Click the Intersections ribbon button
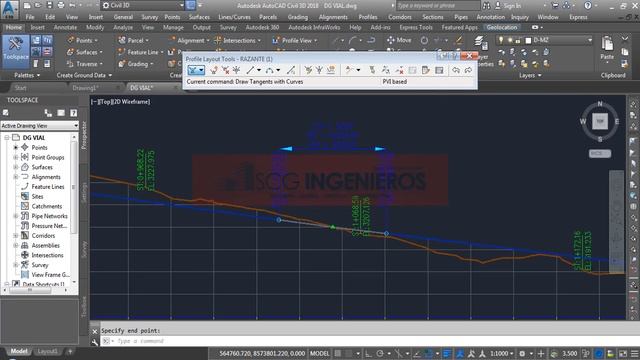 pyautogui.click(x=238, y=40)
